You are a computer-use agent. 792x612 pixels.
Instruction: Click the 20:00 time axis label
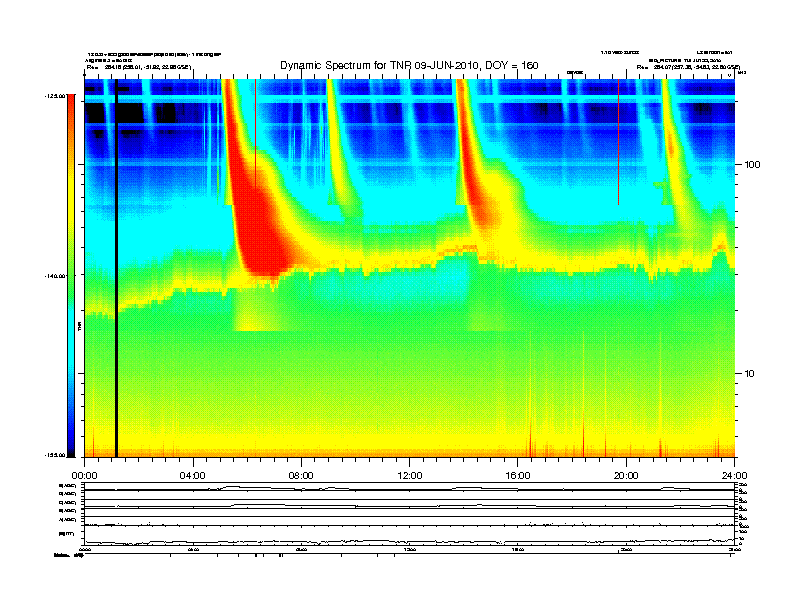coord(626,476)
